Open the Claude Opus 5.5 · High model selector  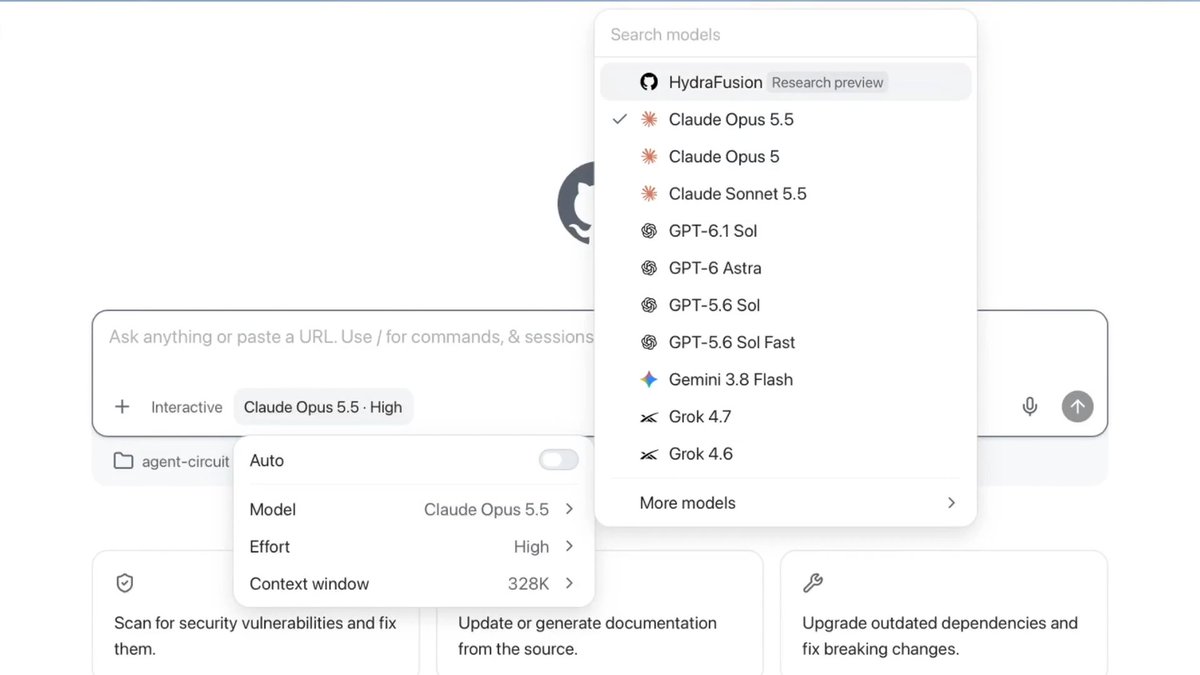(x=323, y=407)
